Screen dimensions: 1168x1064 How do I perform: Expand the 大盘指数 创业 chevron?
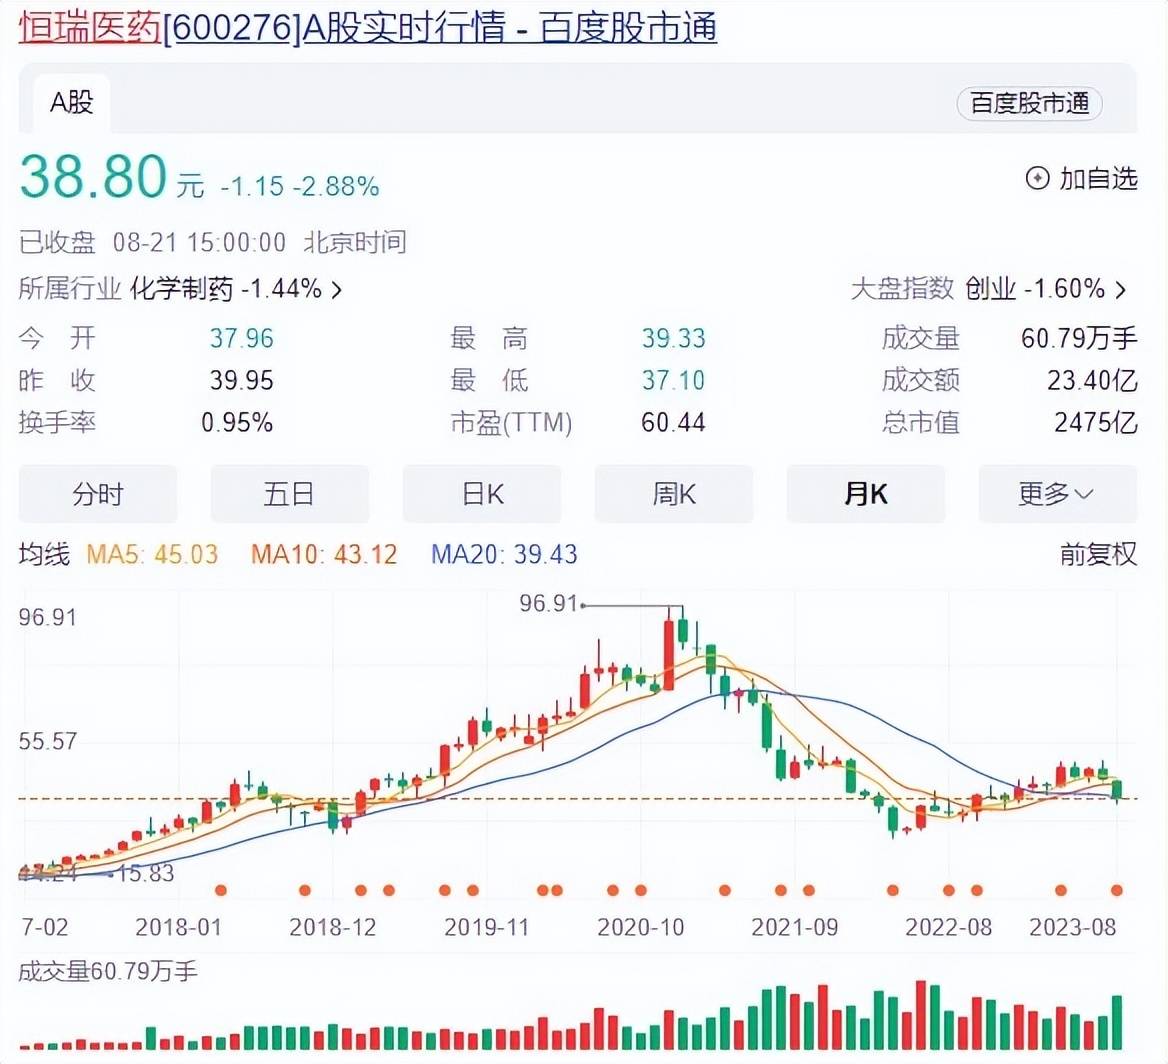click(x=1120, y=289)
